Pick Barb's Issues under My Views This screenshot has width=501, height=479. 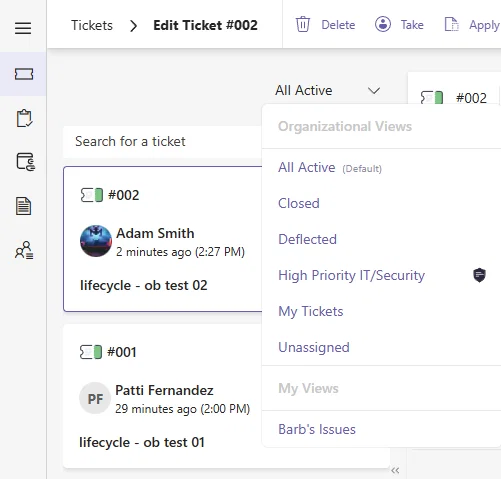317,429
